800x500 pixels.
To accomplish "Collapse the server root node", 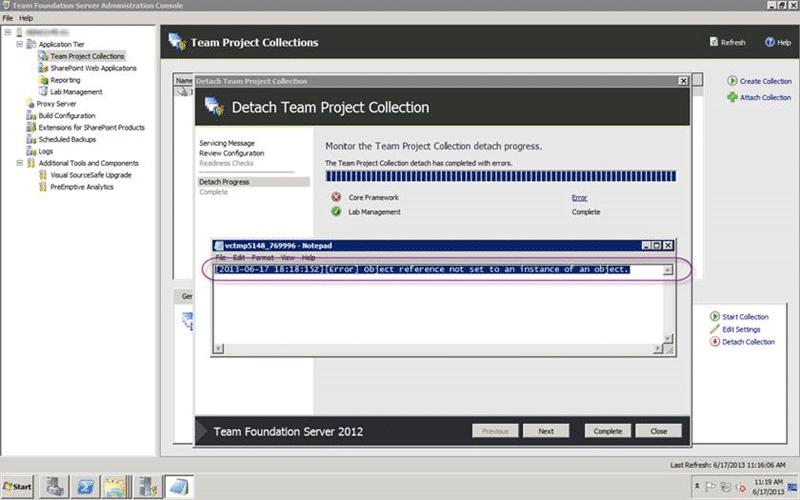I will coord(8,32).
